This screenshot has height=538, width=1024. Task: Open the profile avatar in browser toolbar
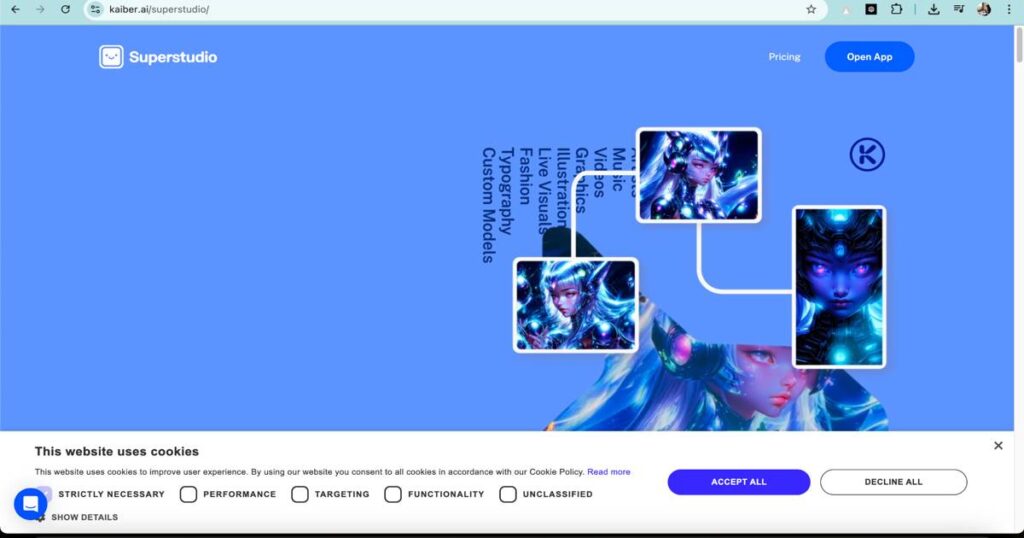tap(984, 9)
